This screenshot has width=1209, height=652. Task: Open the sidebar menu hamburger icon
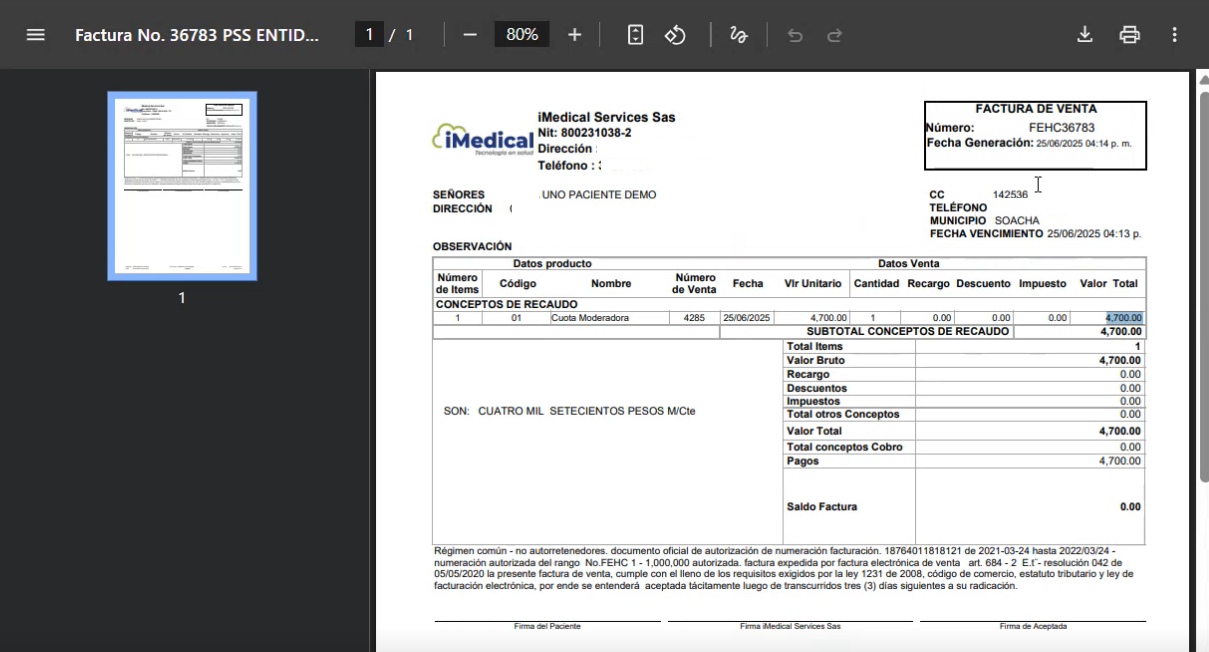pos(35,34)
